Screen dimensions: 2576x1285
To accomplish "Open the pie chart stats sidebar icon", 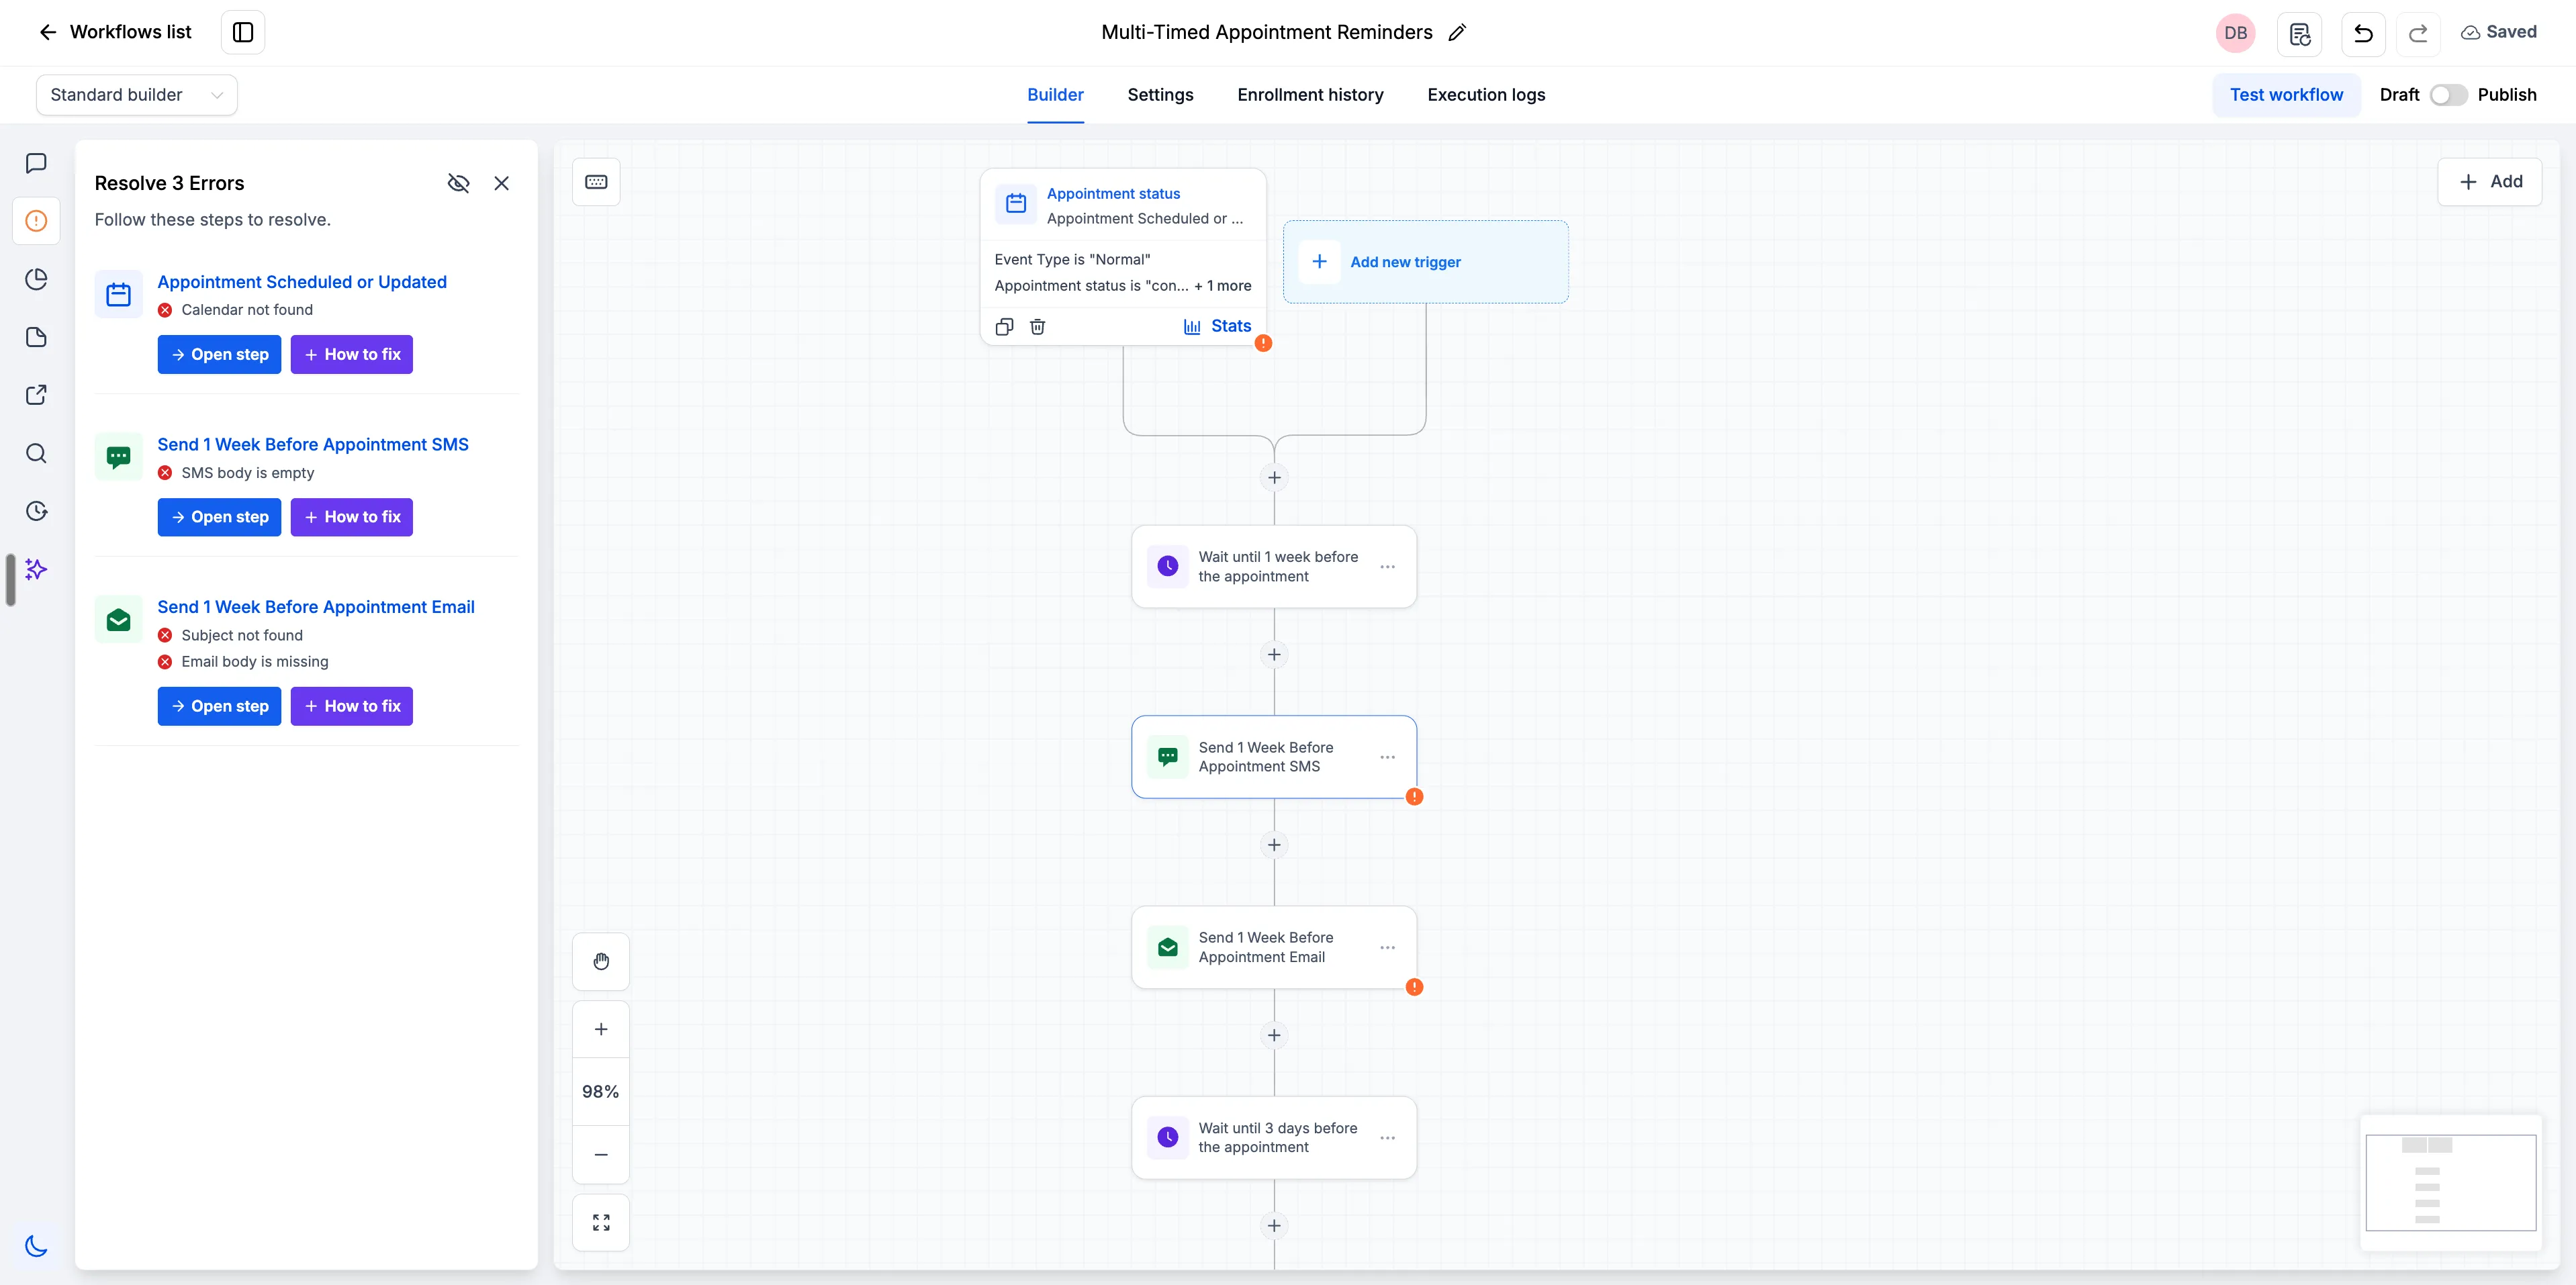I will [x=36, y=279].
